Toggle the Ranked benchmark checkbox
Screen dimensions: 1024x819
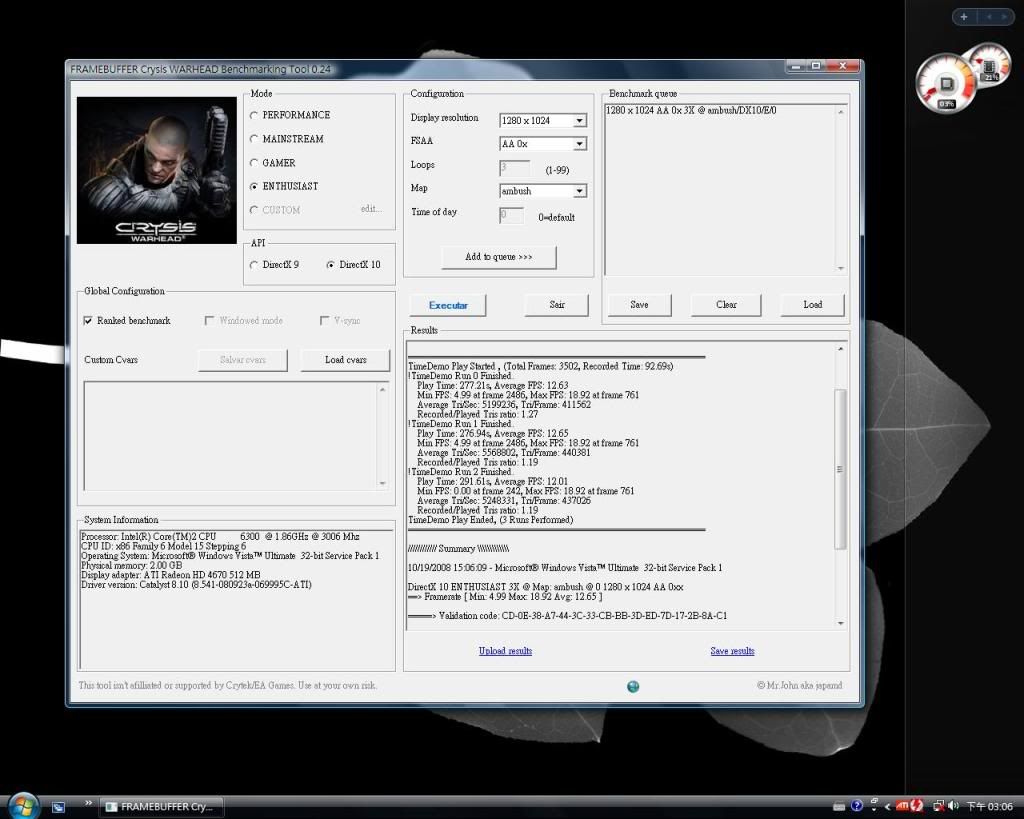coord(88,321)
